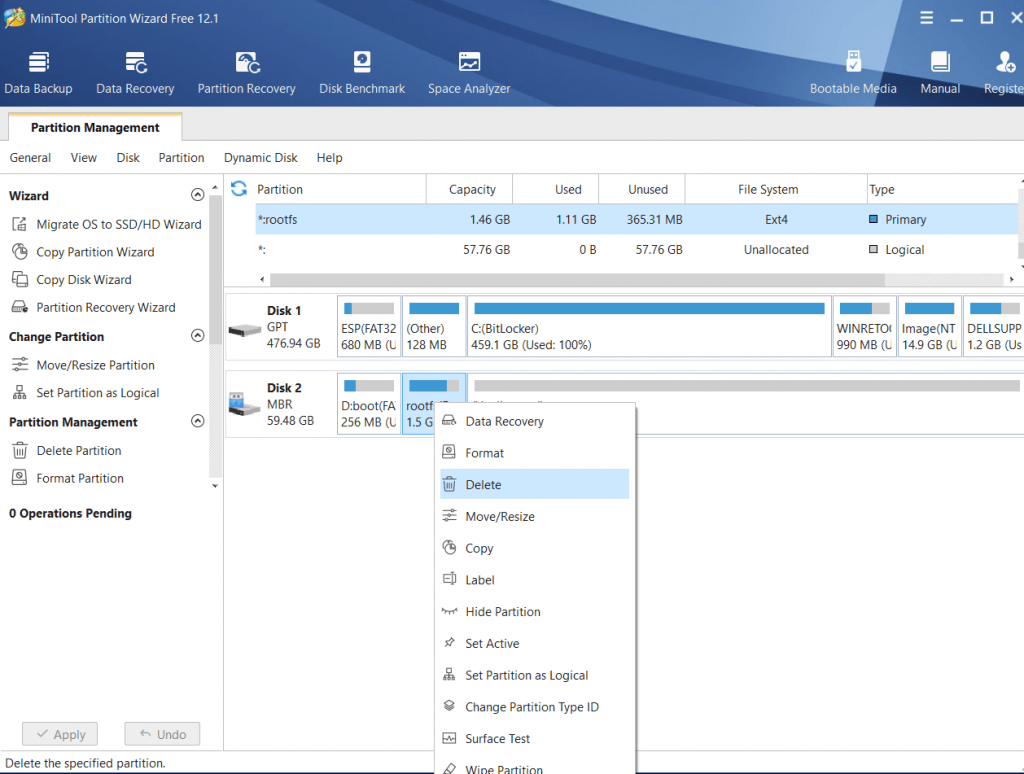Choose Move/Resize from the context menu

[534, 516]
